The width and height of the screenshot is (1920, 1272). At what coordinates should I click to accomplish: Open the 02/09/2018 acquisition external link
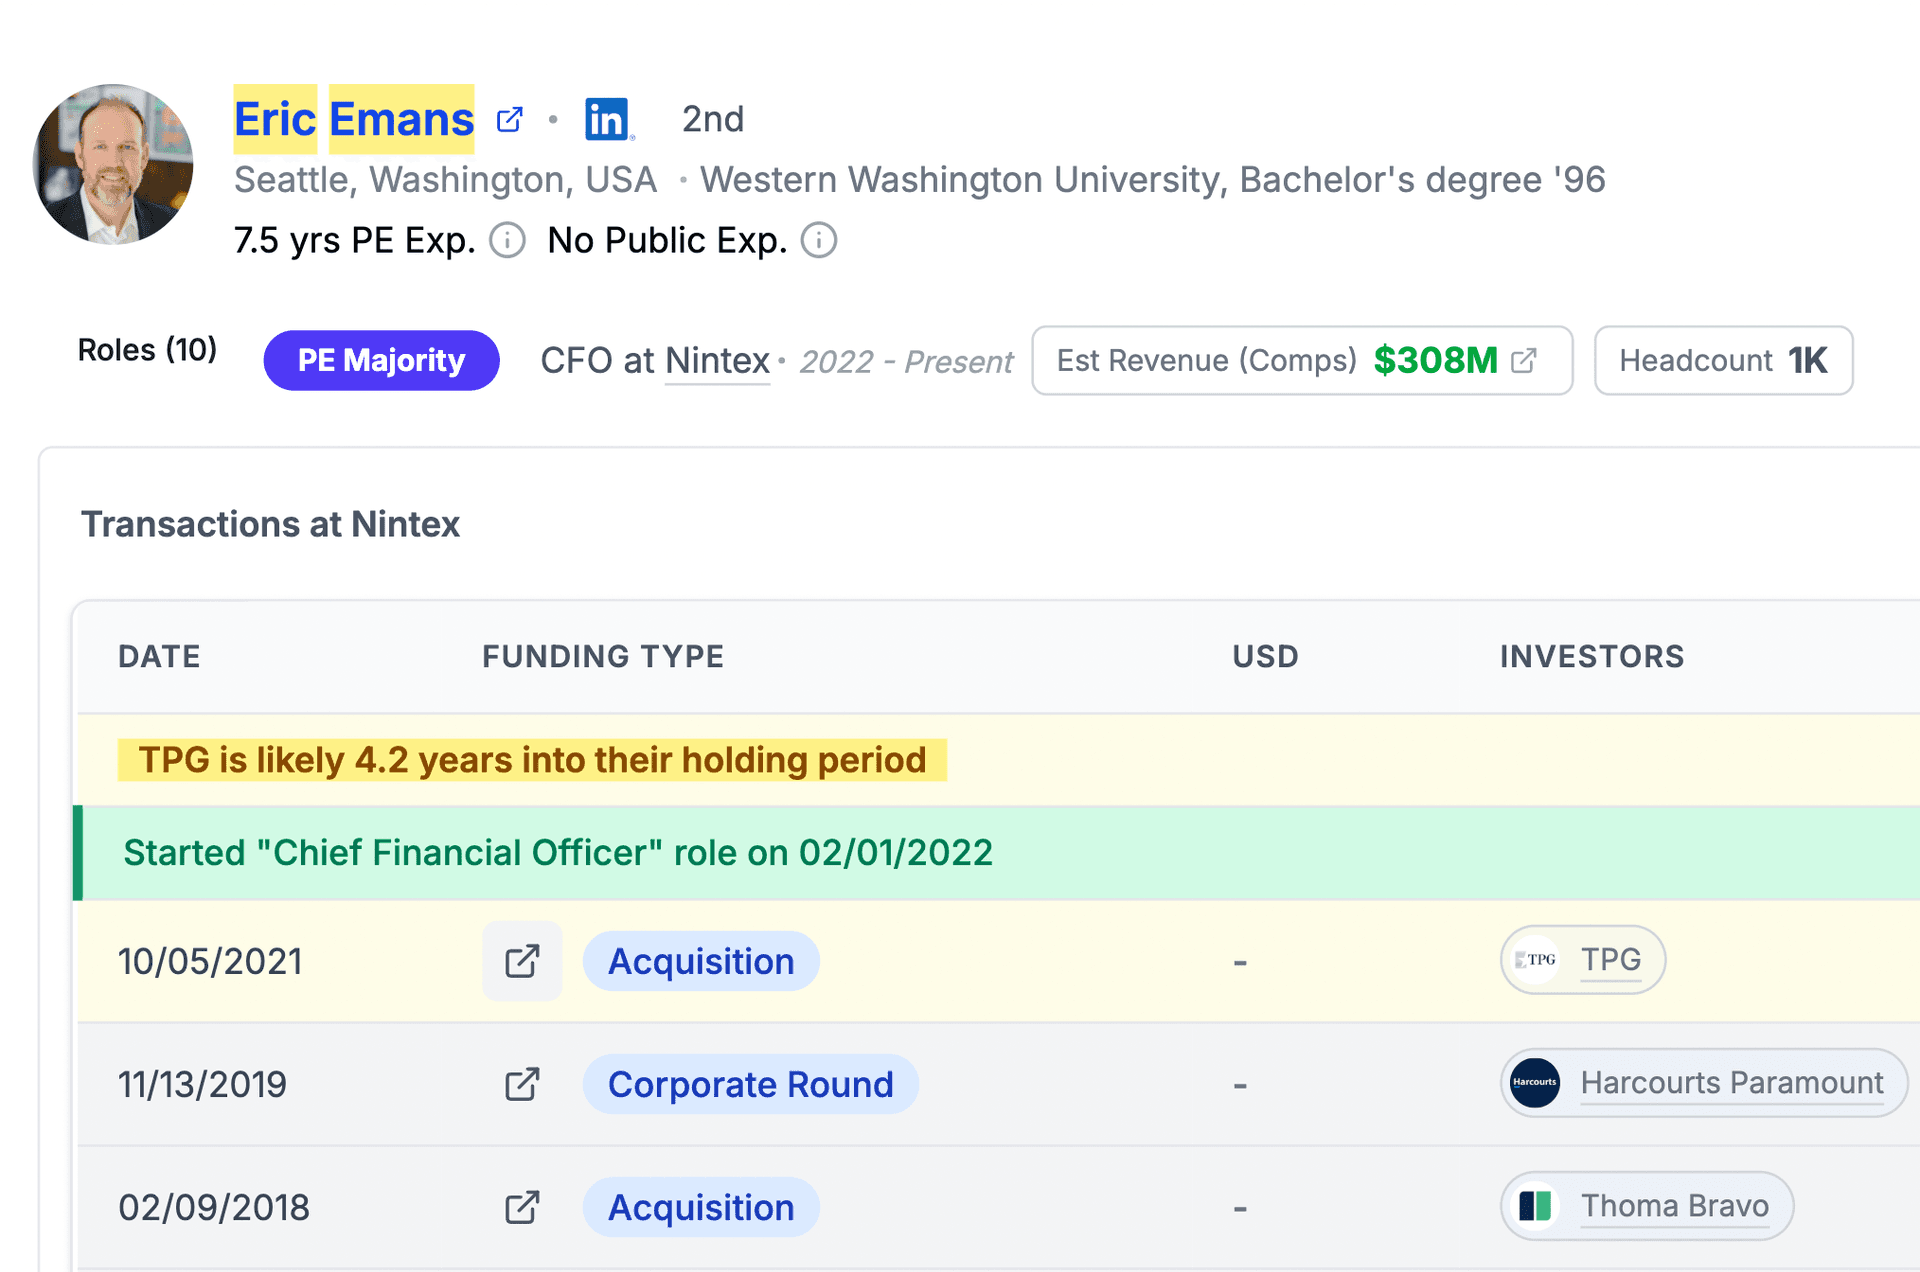point(521,1207)
